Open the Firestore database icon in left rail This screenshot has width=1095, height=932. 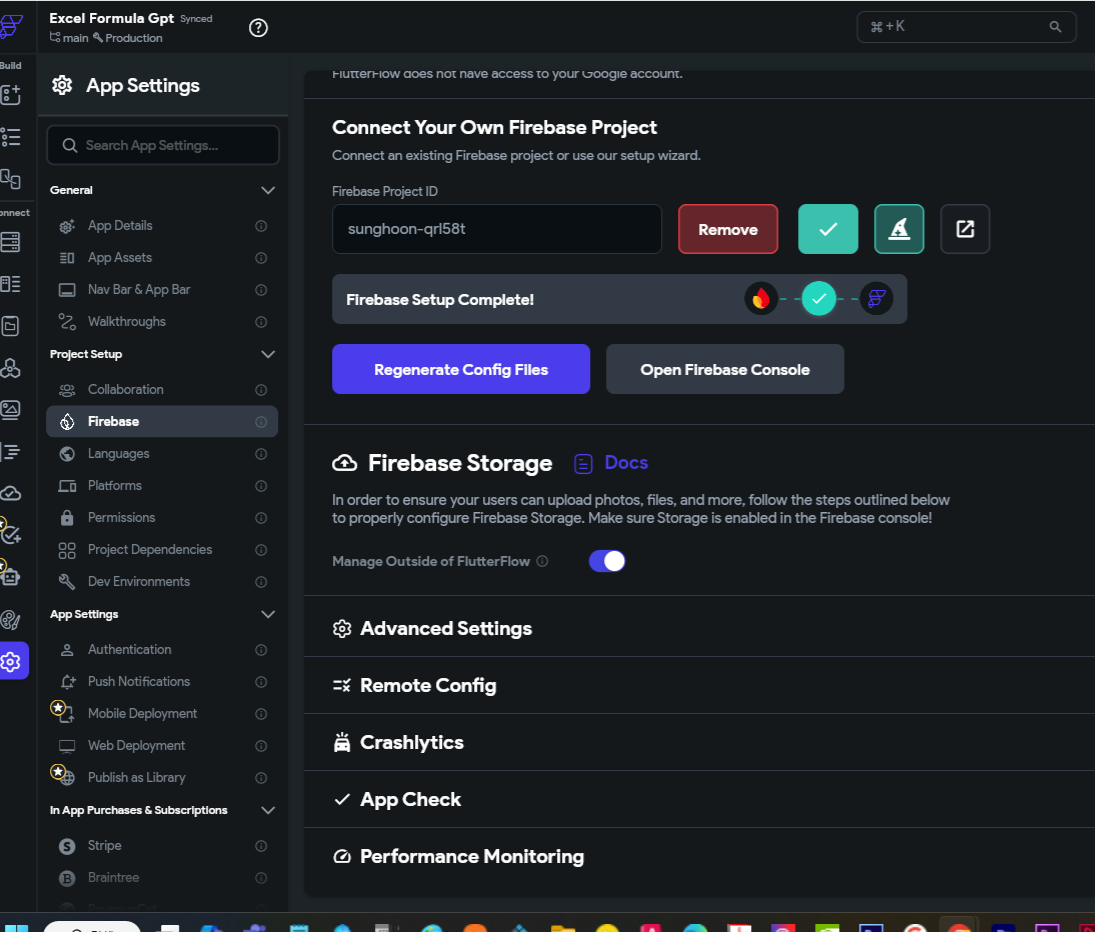tap(10, 242)
